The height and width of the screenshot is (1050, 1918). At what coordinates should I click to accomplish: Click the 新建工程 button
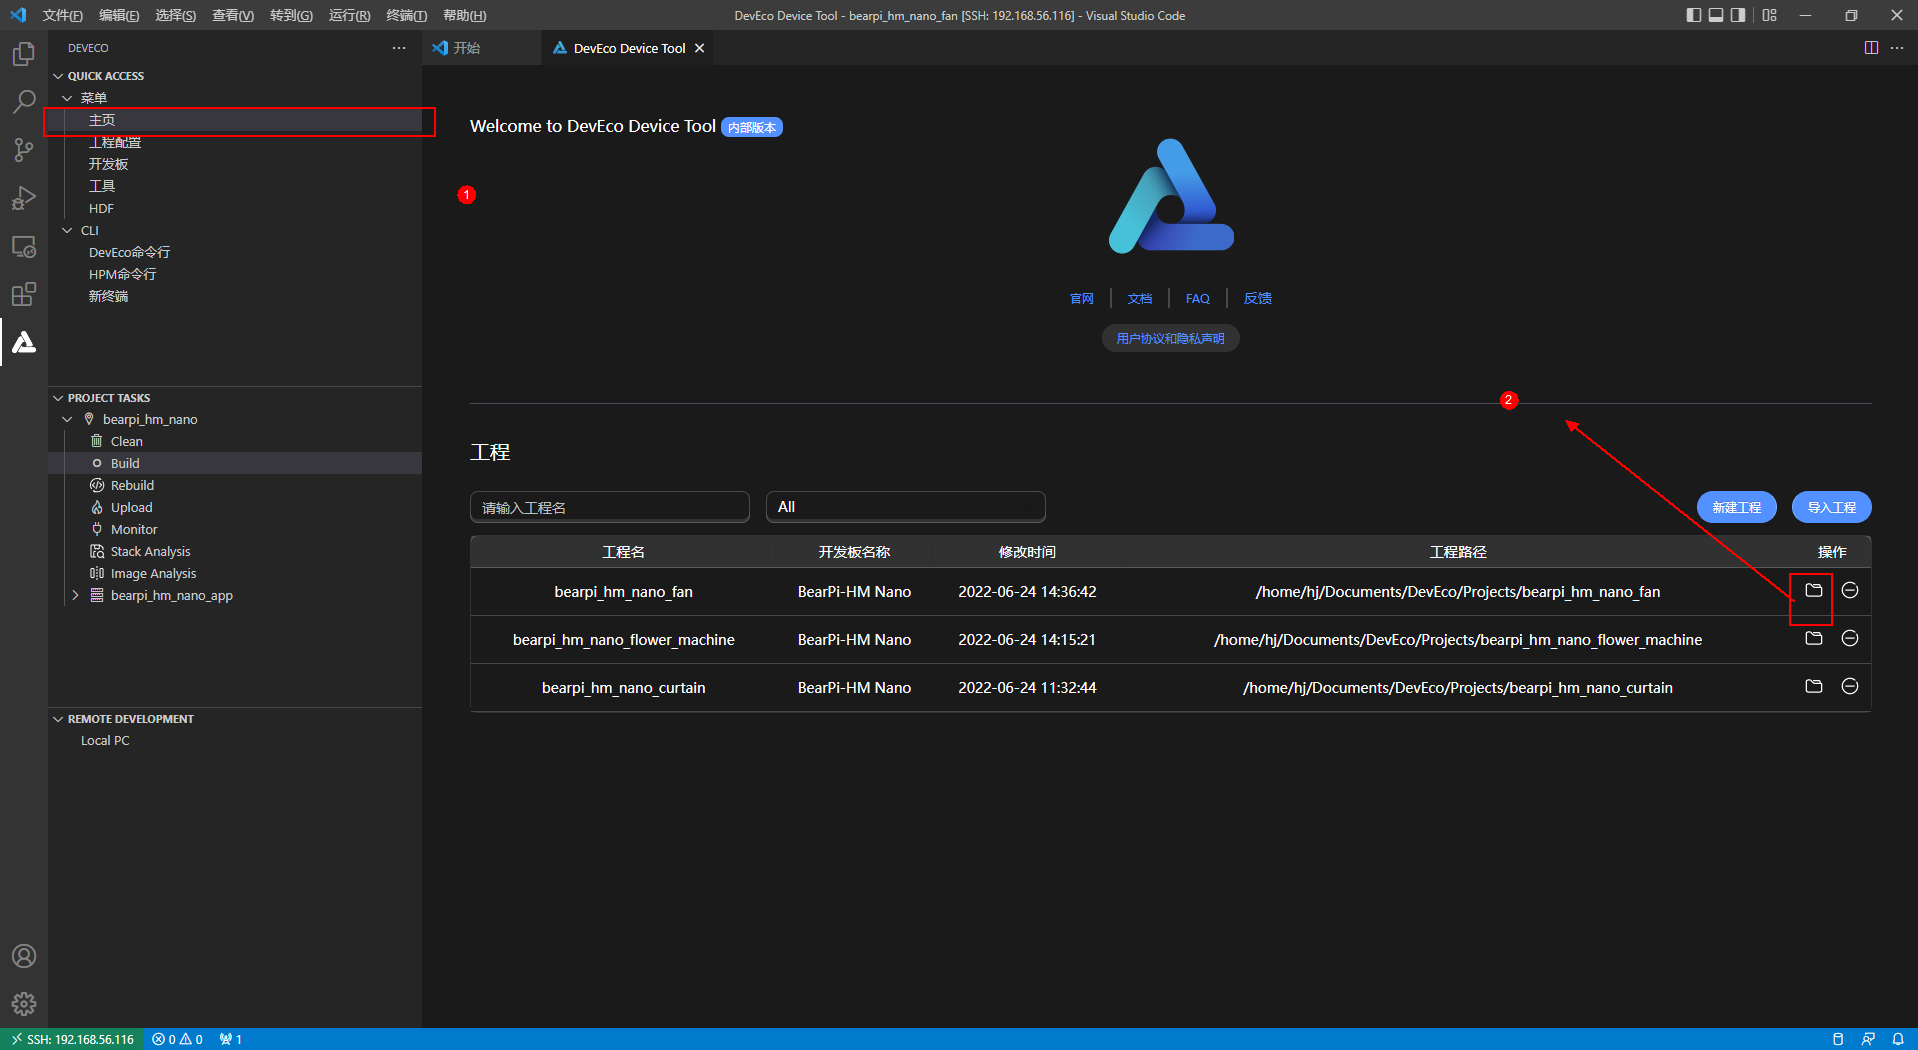tap(1737, 507)
